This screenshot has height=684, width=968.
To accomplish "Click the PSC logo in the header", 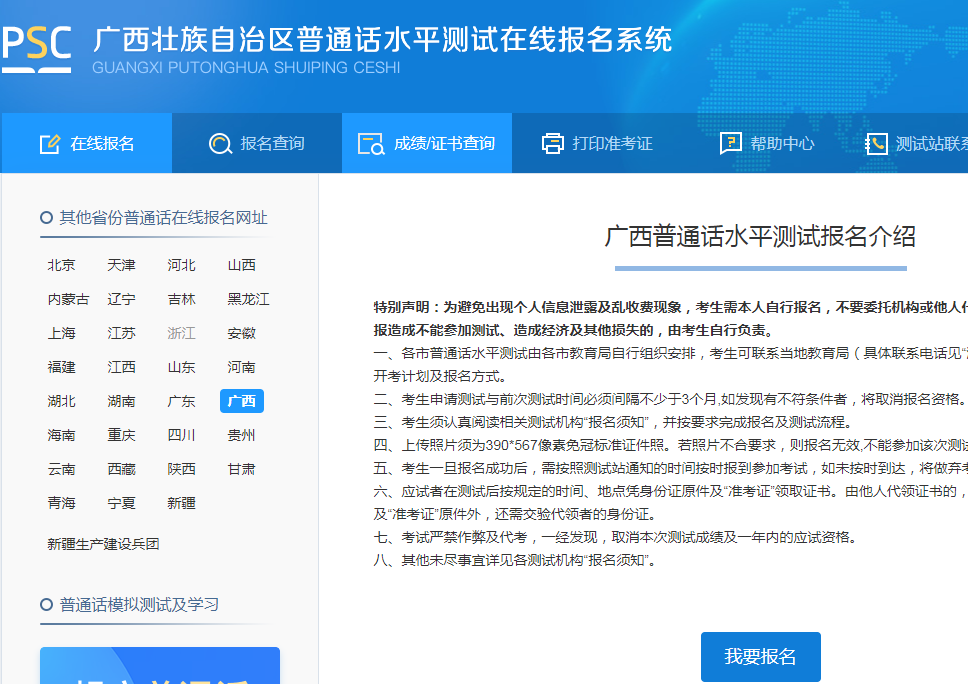I will tap(38, 43).
